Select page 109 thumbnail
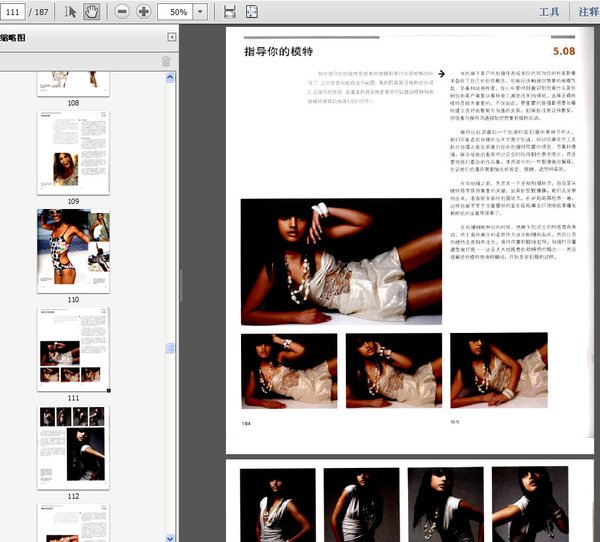The width and height of the screenshot is (600, 542). 73,153
